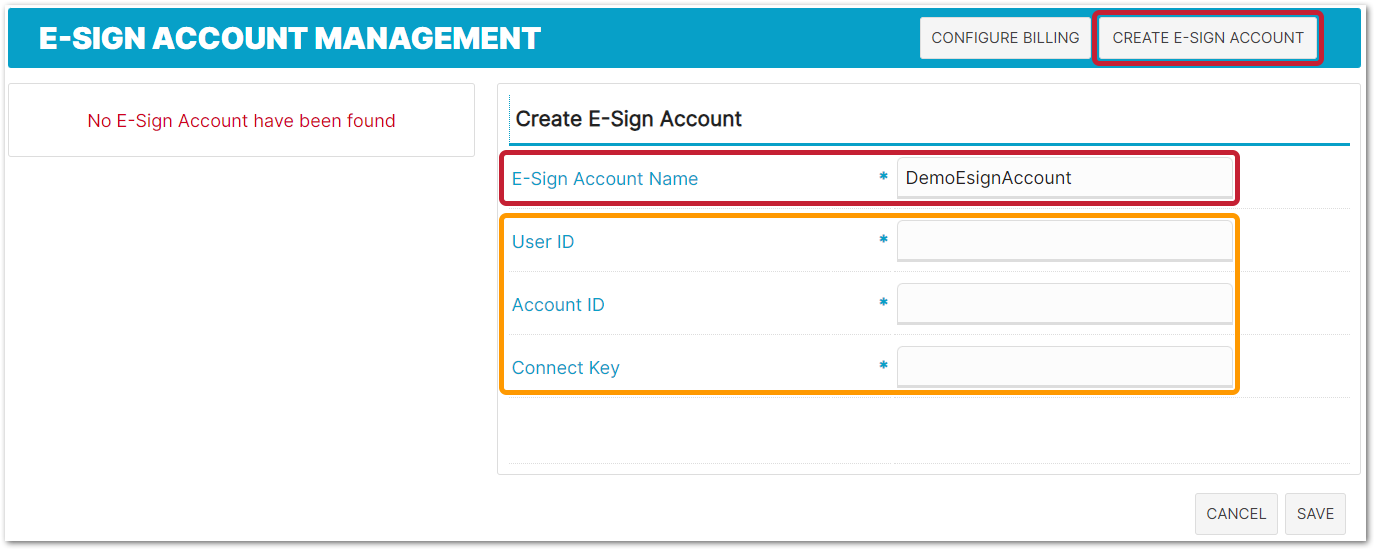Open the Configure Billing page
This screenshot has height=550, width=1376.
coord(1005,38)
